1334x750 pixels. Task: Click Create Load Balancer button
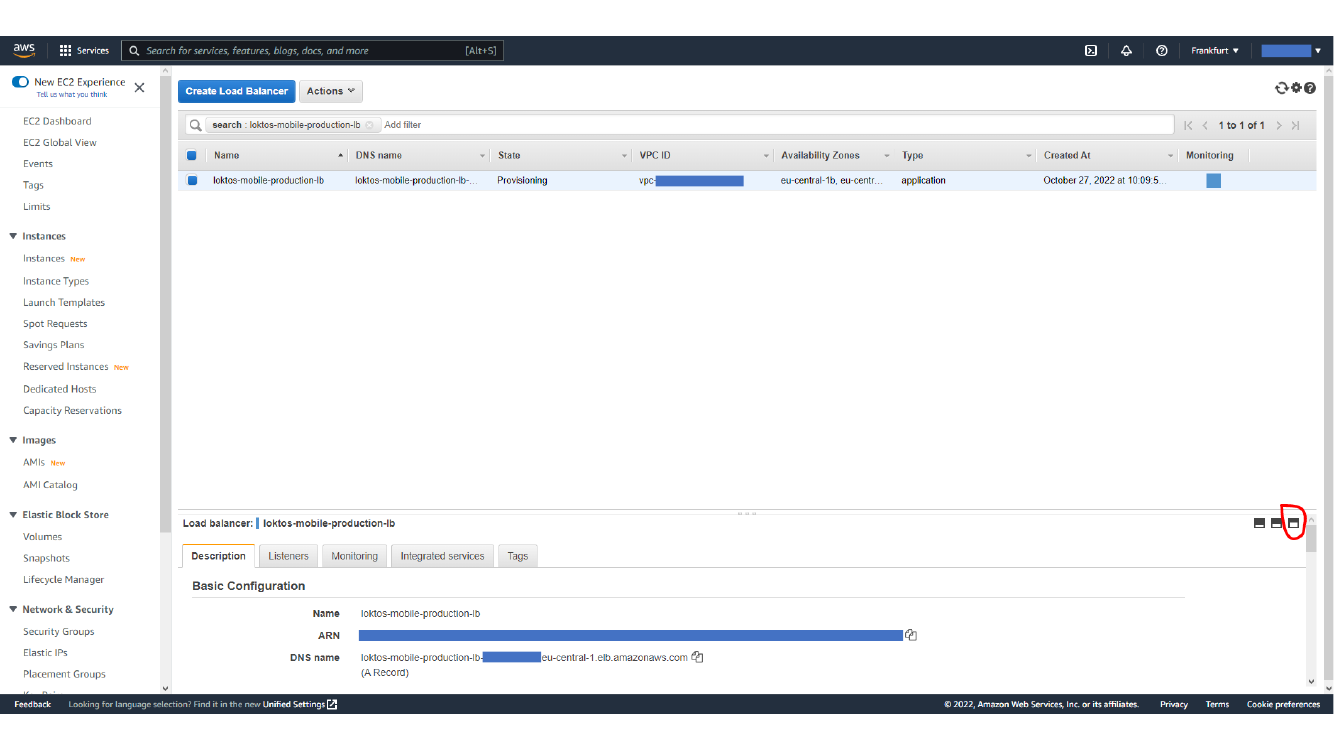click(x=237, y=91)
